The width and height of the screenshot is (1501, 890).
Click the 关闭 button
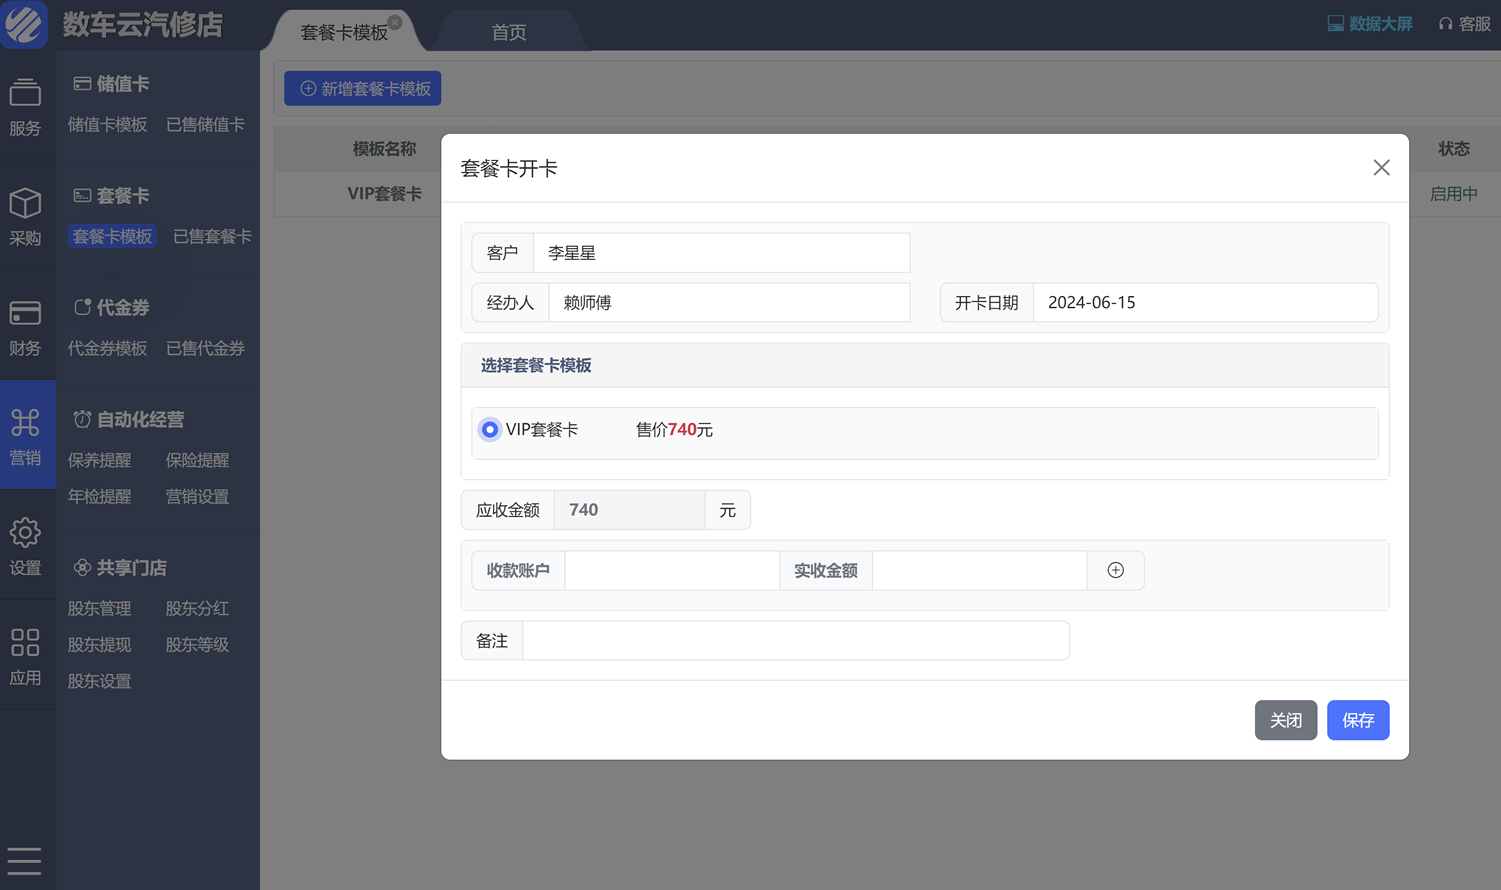tap(1286, 720)
